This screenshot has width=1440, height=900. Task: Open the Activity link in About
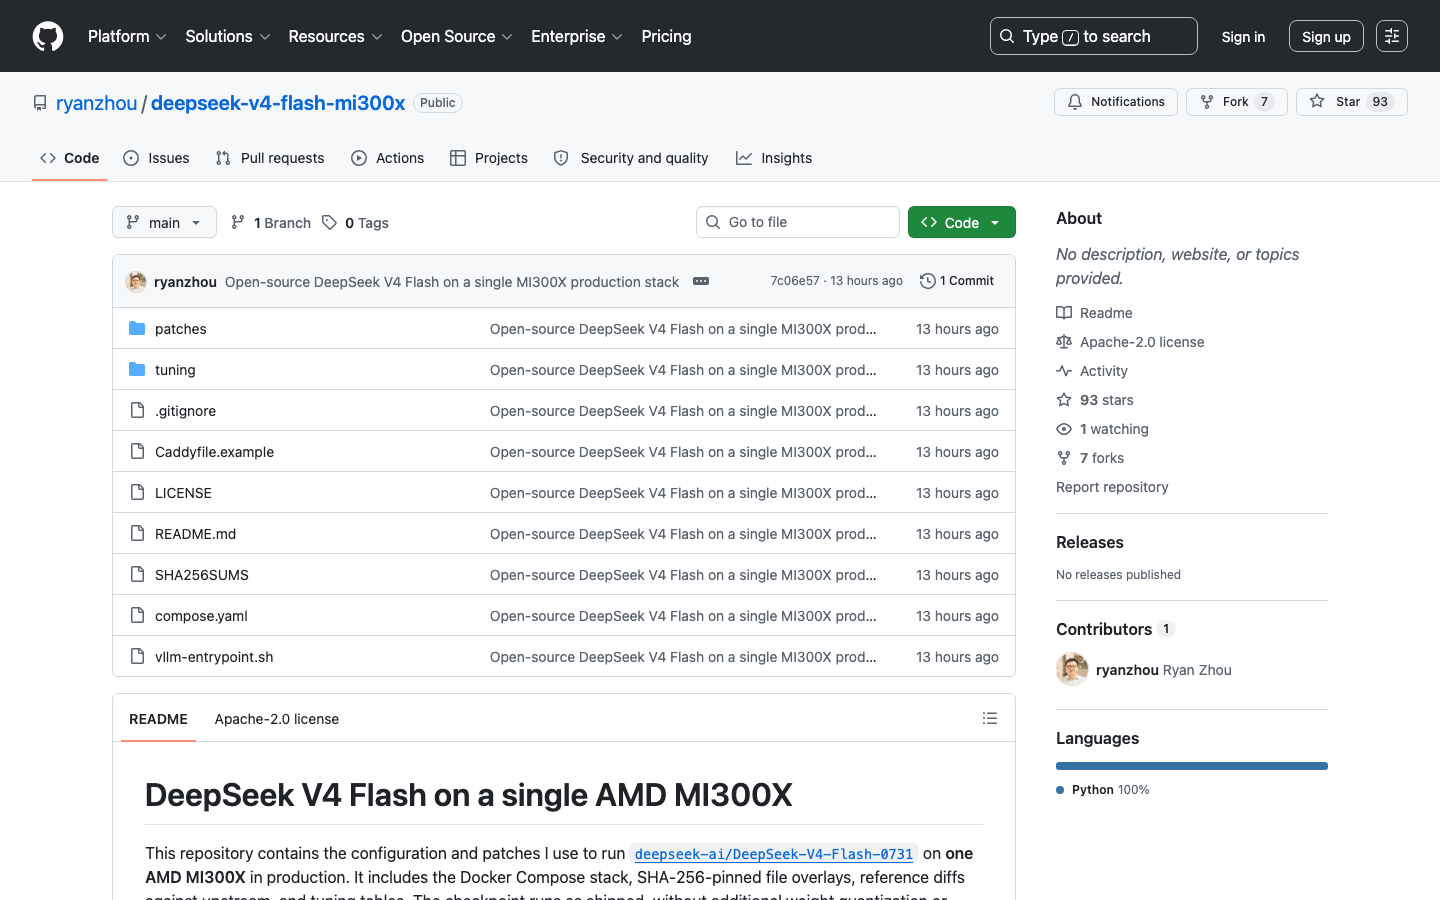click(x=1092, y=371)
